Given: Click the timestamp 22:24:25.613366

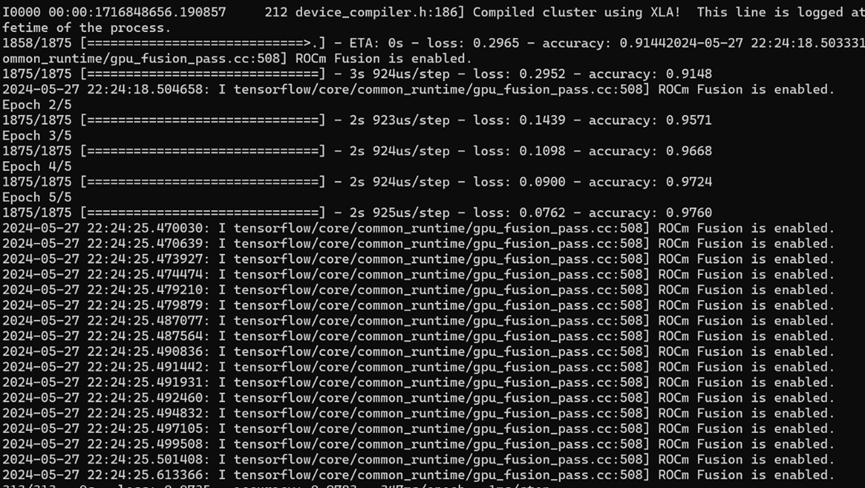Looking at the screenshot, I should 148,475.
